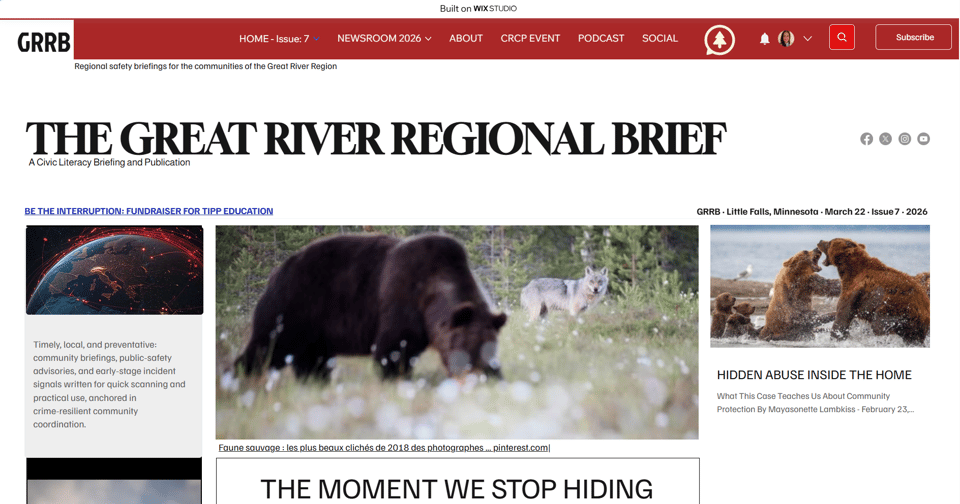The height and width of the screenshot is (504, 960).
Task: Open the fighting bears article thumbnail
Action: [x=820, y=286]
